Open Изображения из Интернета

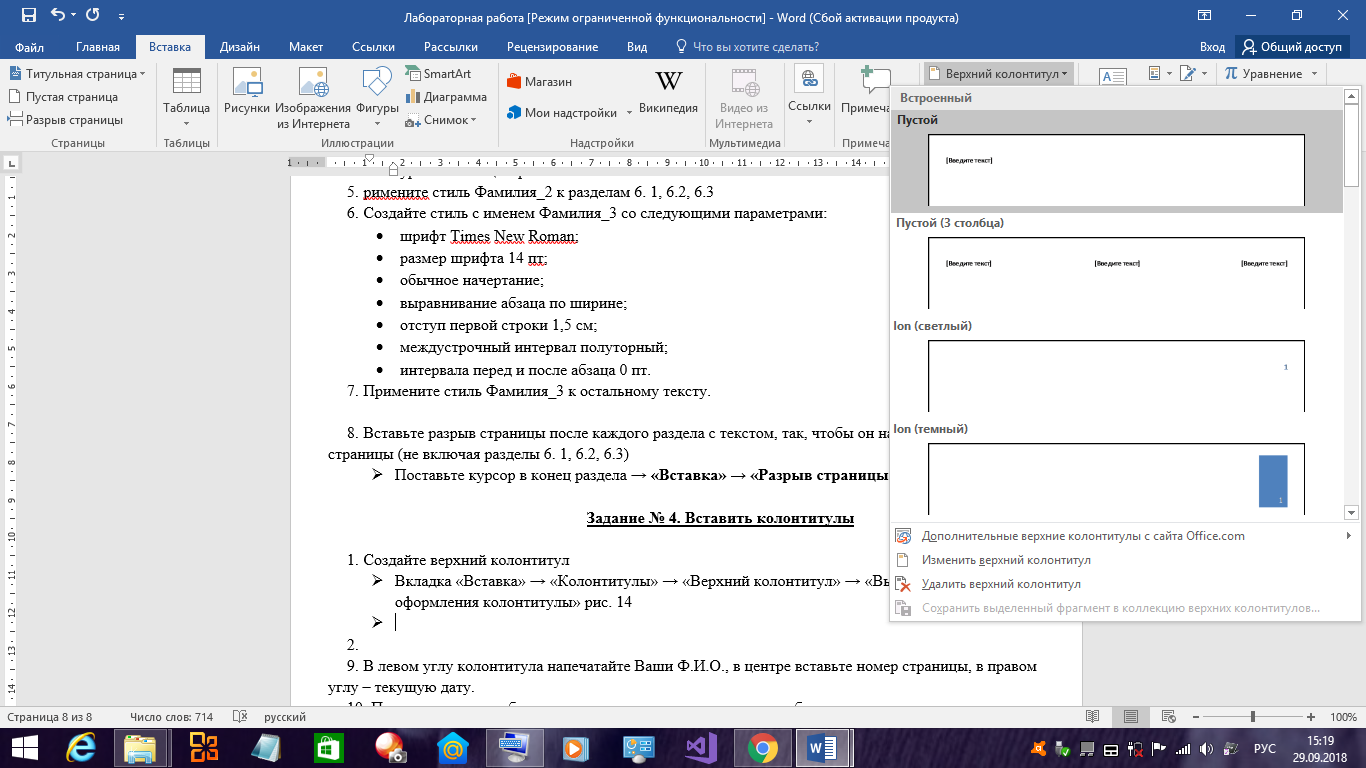pyautogui.click(x=313, y=97)
